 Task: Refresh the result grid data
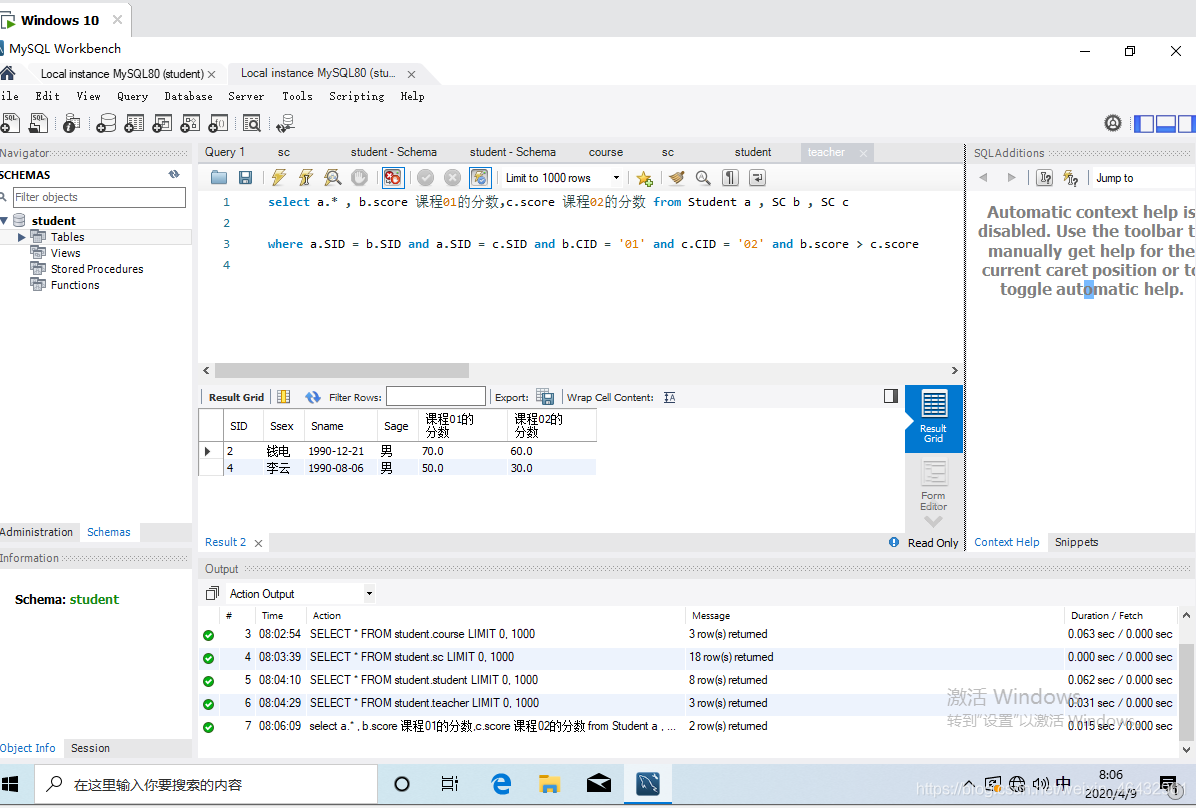pos(313,397)
